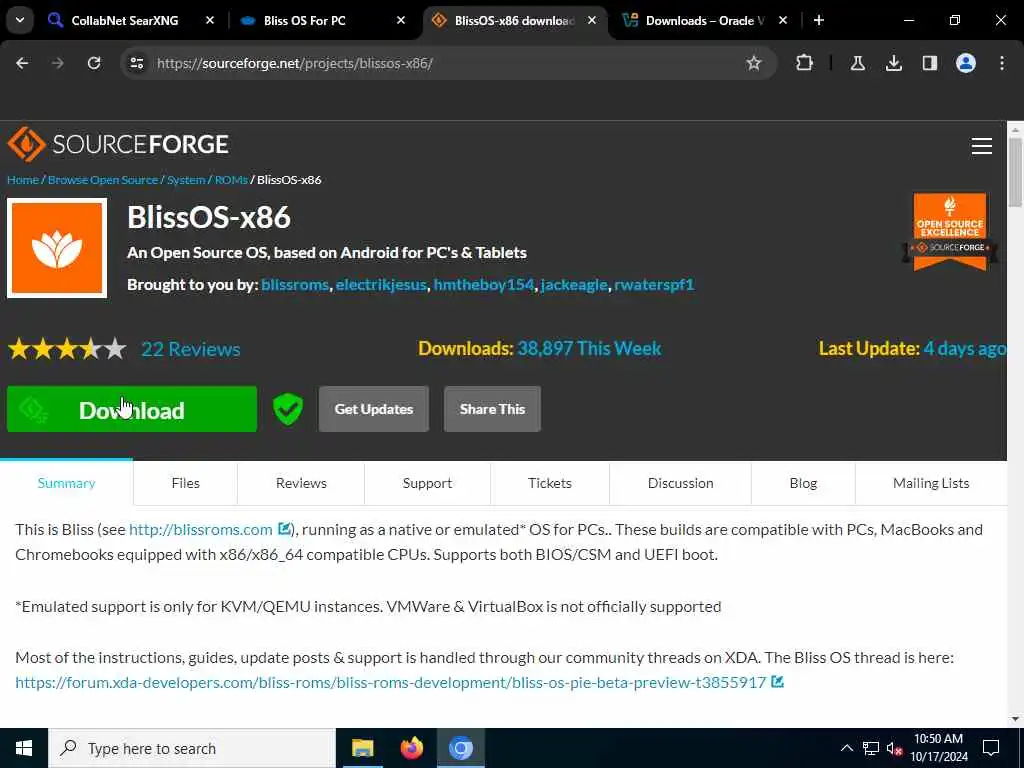Open Browse Open Source breadcrumb
The width and height of the screenshot is (1024, 768).
click(103, 180)
